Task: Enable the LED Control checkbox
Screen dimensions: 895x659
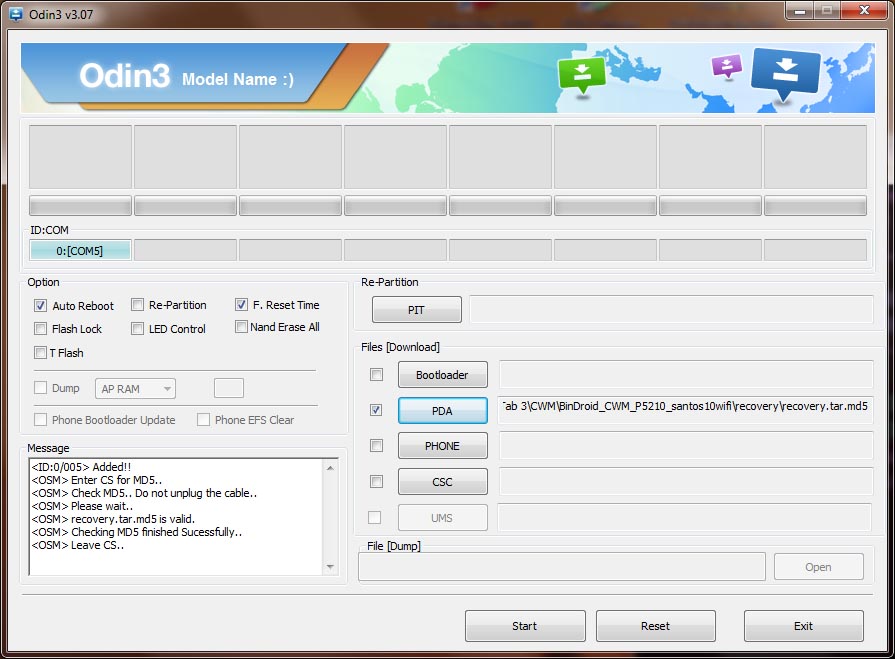Action: tap(137, 329)
